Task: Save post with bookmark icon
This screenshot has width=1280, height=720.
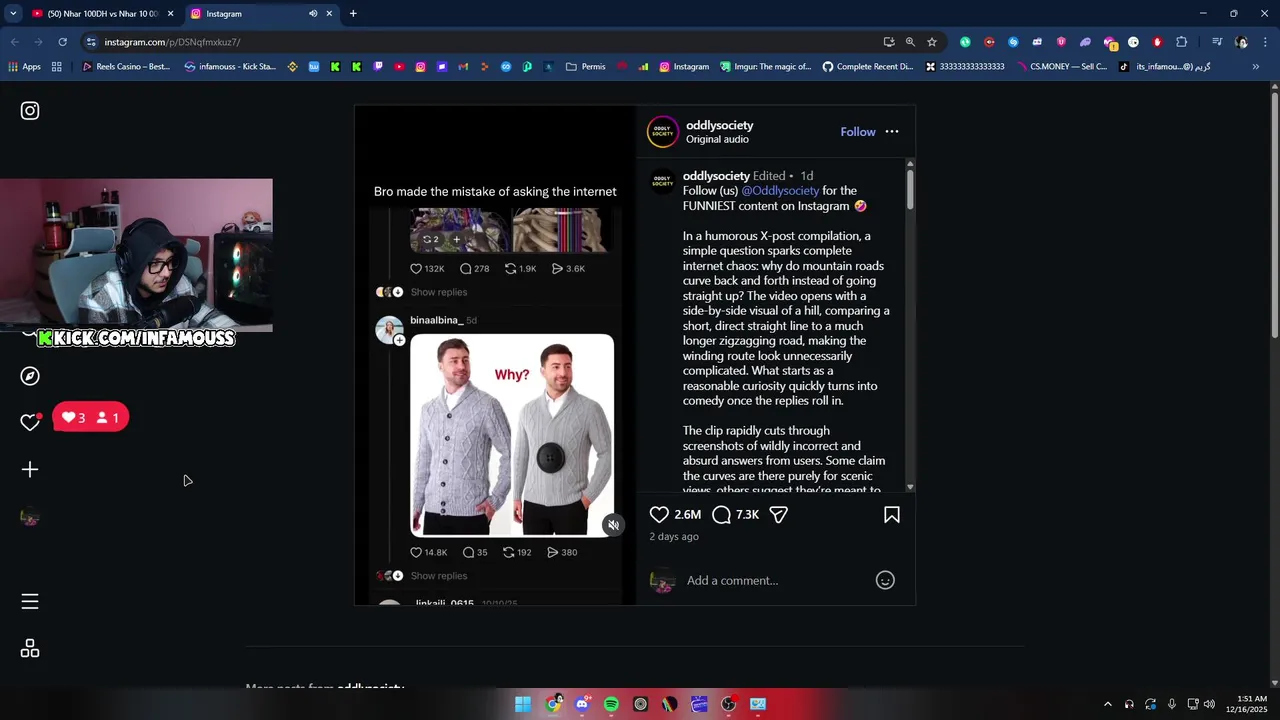Action: pyautogui.click(x=892, y=514)
